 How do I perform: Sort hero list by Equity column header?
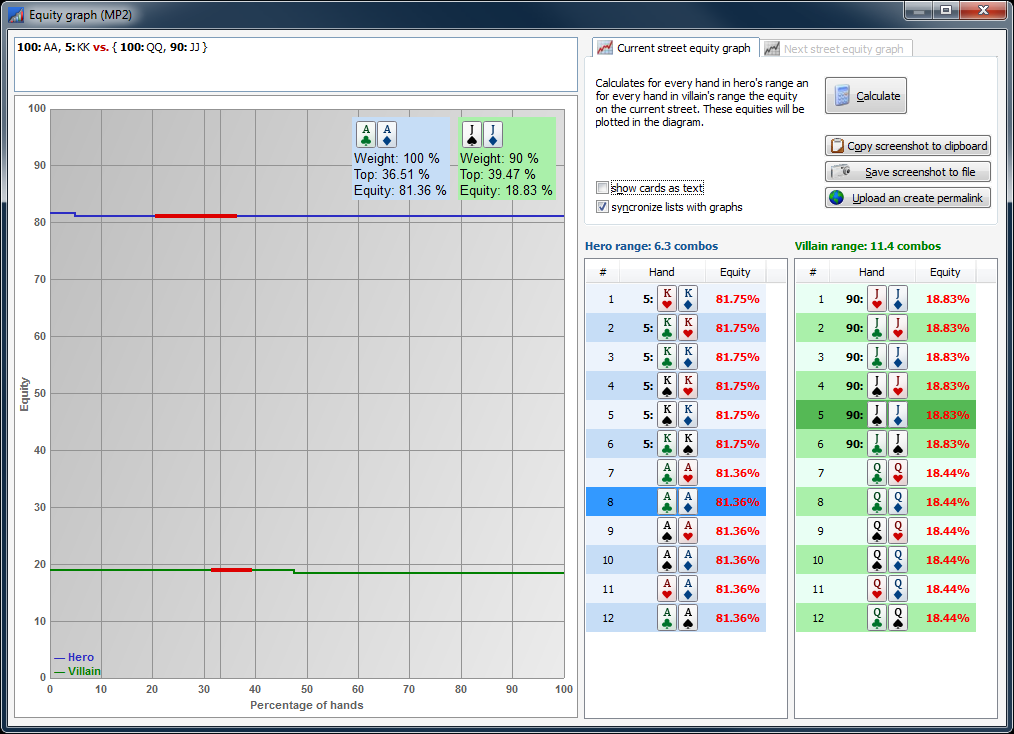tap(735, 272)
